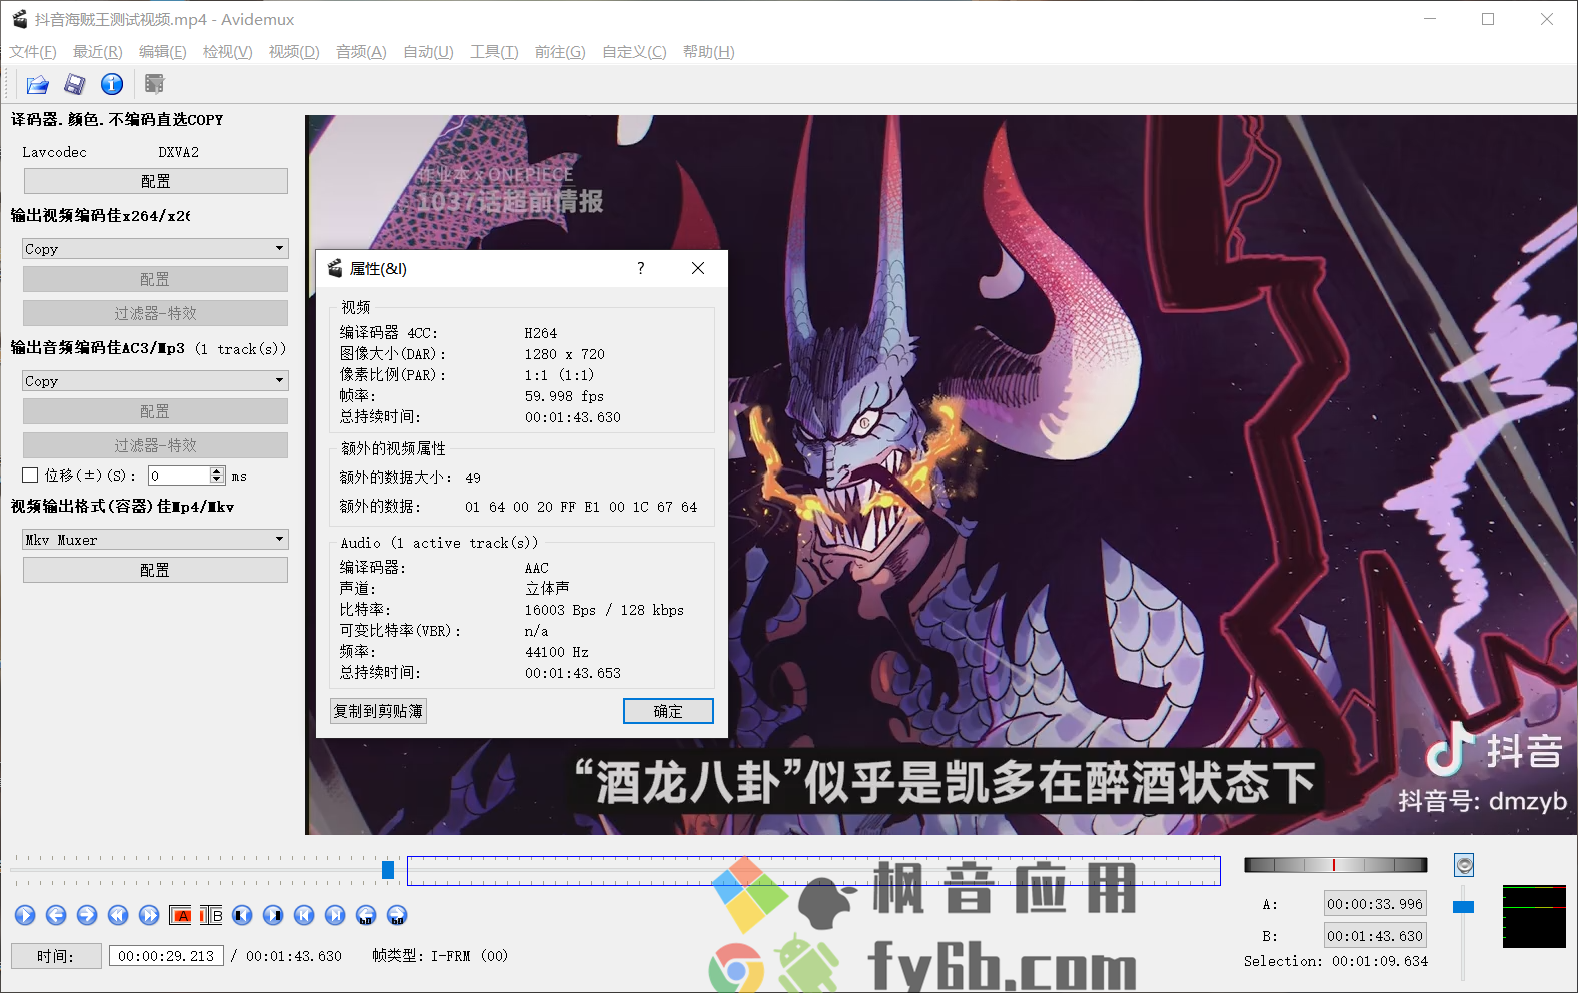This screenshot has height=993, width=1578.
Task: Go to the previous black frame icon
Action: click(x=242, y=915)
